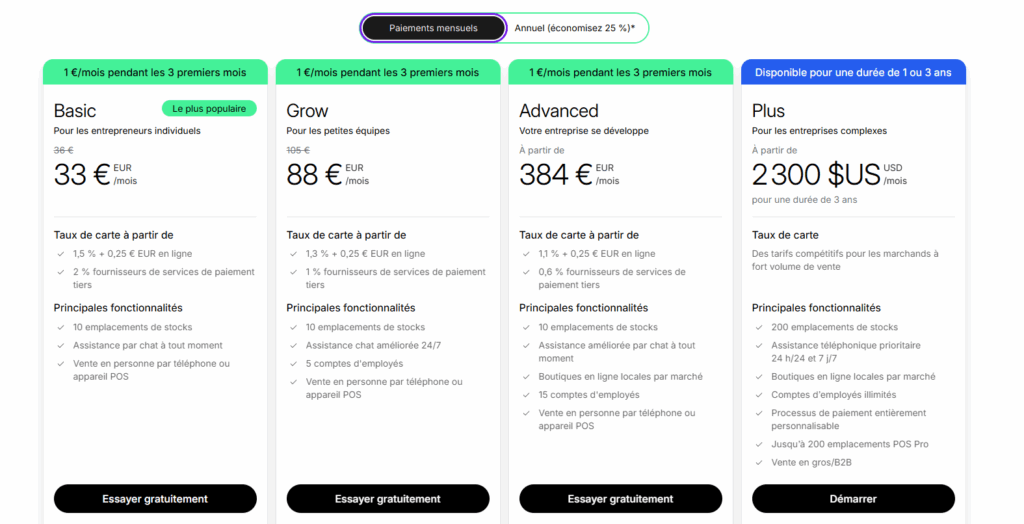The width and height of the screenshot is (1024, 524).
Task: Click checkmark next to 1,5 % + 0,25 € rate
Action: click(x=61, y=254)
